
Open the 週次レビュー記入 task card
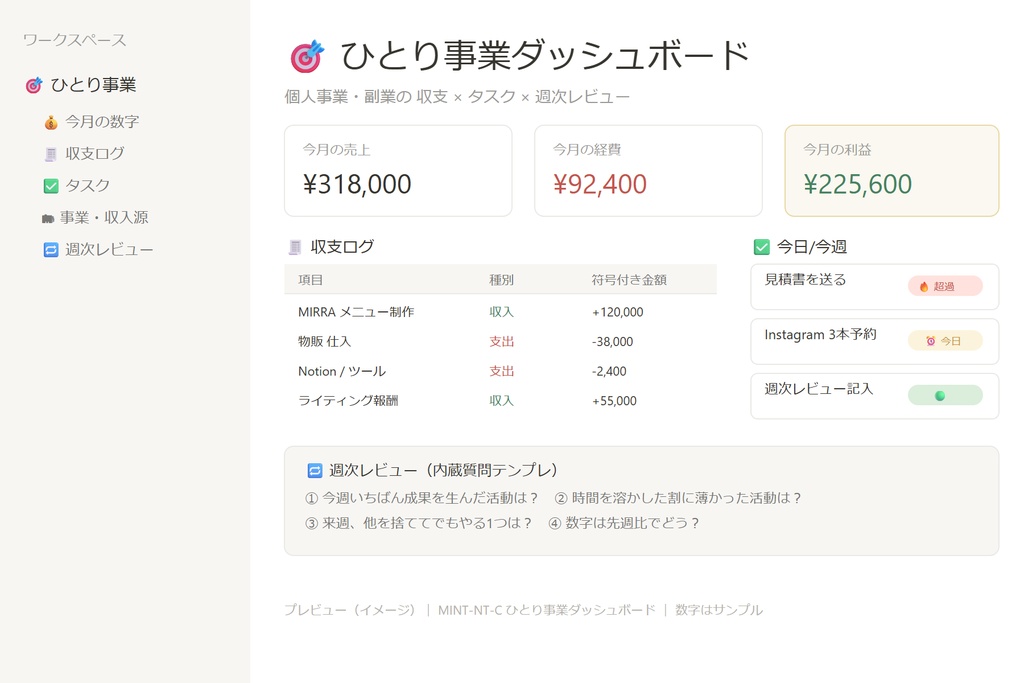(x=875, y=396)
